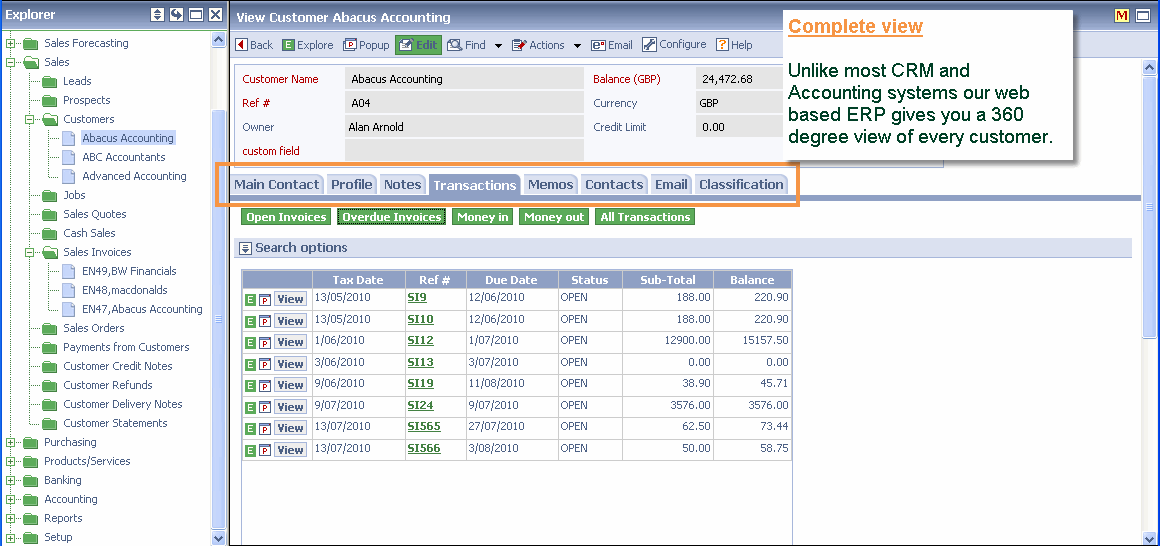Expand the Purchasing folder in Explorer
Viewport: 1160px width, 546px height.
[x=11, y=442]
